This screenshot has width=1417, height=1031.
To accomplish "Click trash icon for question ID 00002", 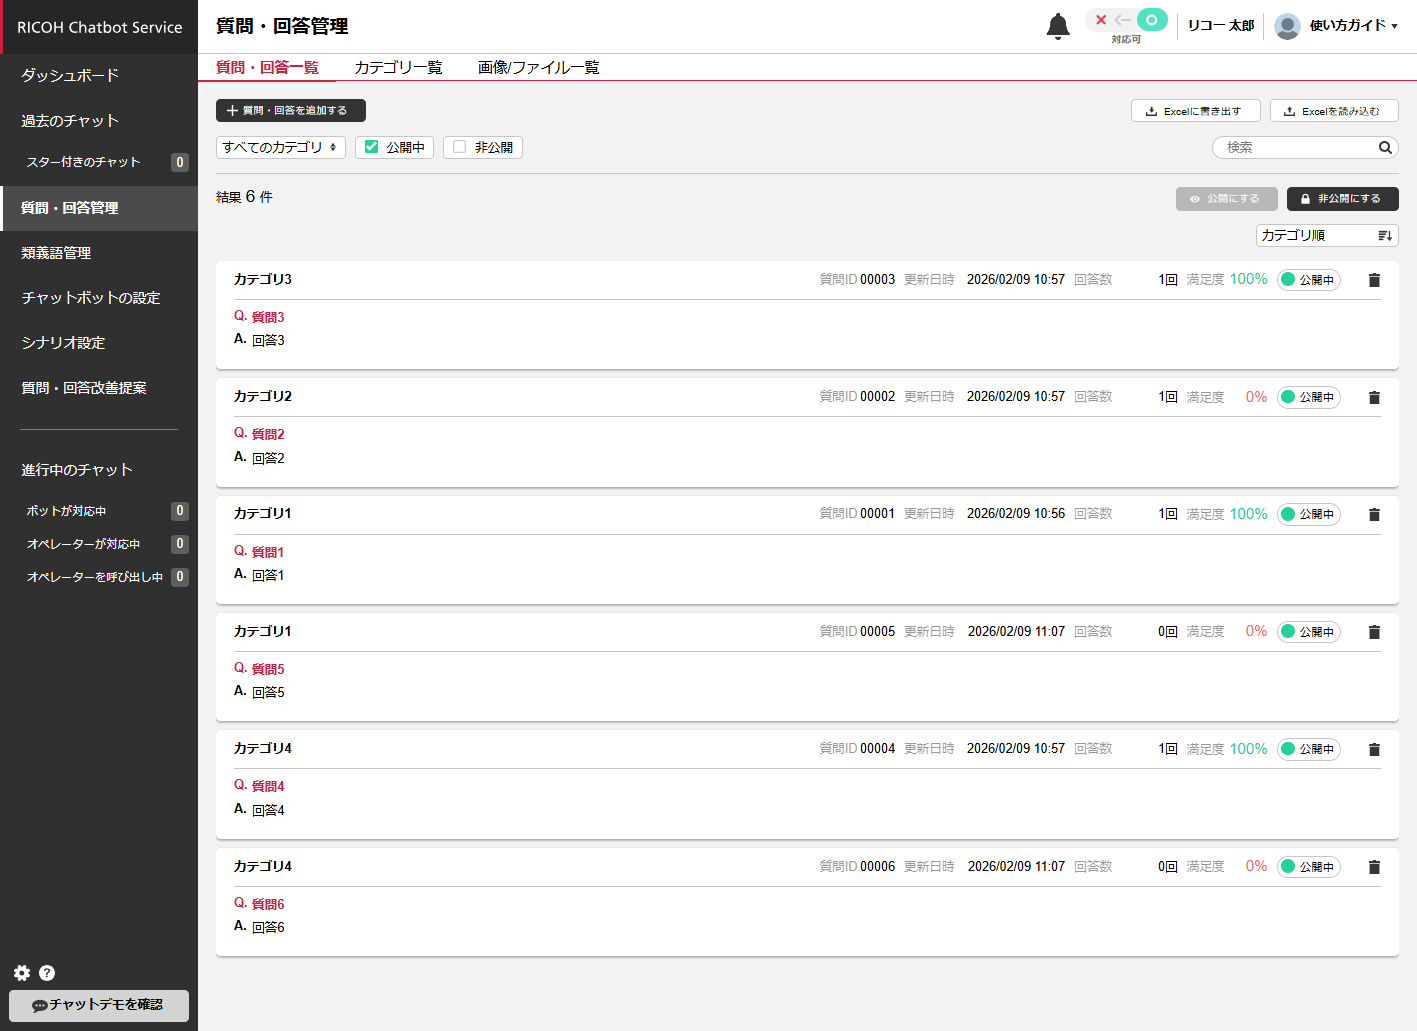I will click(x=1374, y=398).
